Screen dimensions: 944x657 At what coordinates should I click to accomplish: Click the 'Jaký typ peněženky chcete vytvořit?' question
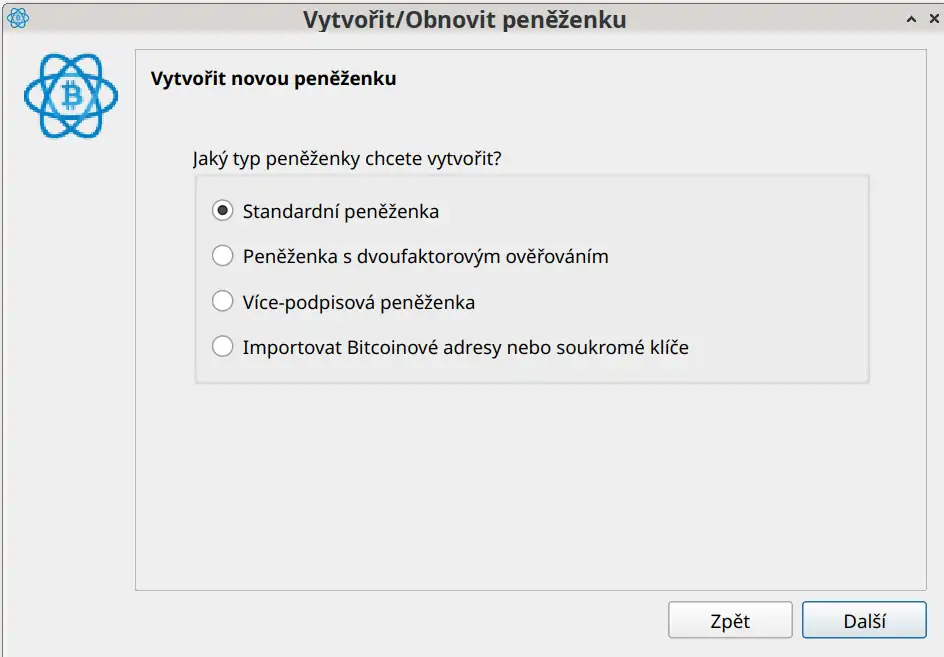tap(346, 158)
